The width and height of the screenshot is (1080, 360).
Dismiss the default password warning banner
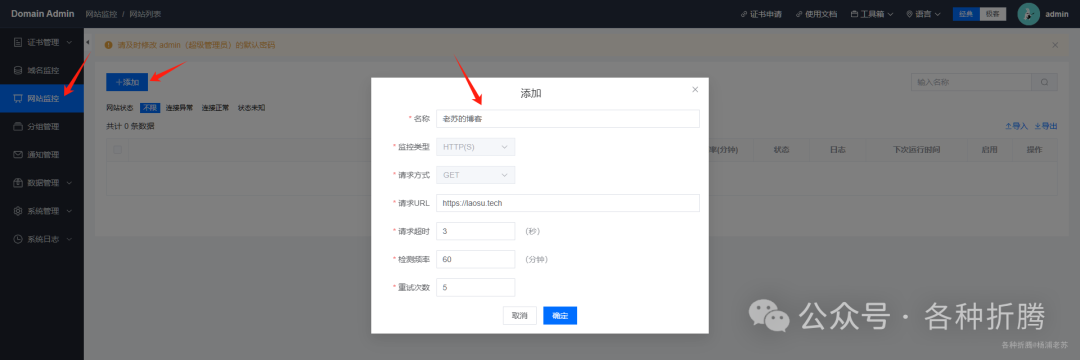click(1055, 45)
